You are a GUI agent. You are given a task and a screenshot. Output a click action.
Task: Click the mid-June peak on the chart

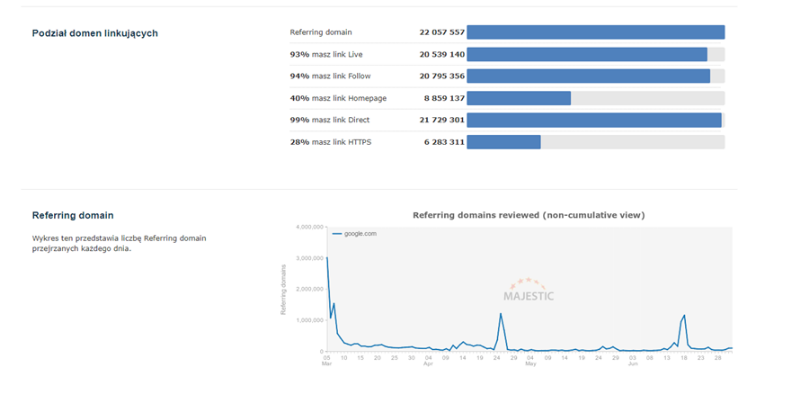click(x=684, y=316)
